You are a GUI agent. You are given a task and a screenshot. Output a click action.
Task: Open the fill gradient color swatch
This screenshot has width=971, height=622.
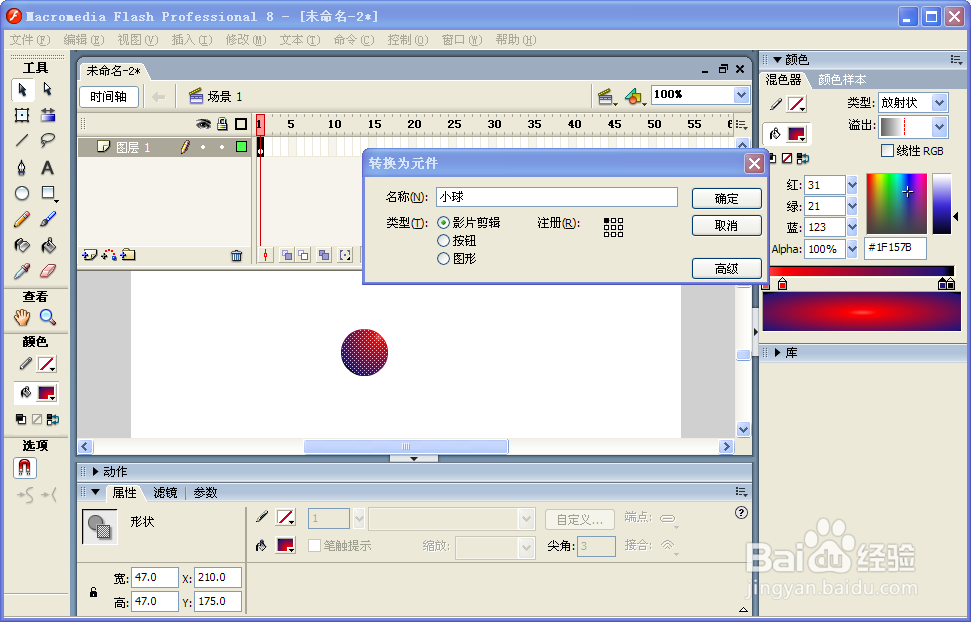coord(795,134)
